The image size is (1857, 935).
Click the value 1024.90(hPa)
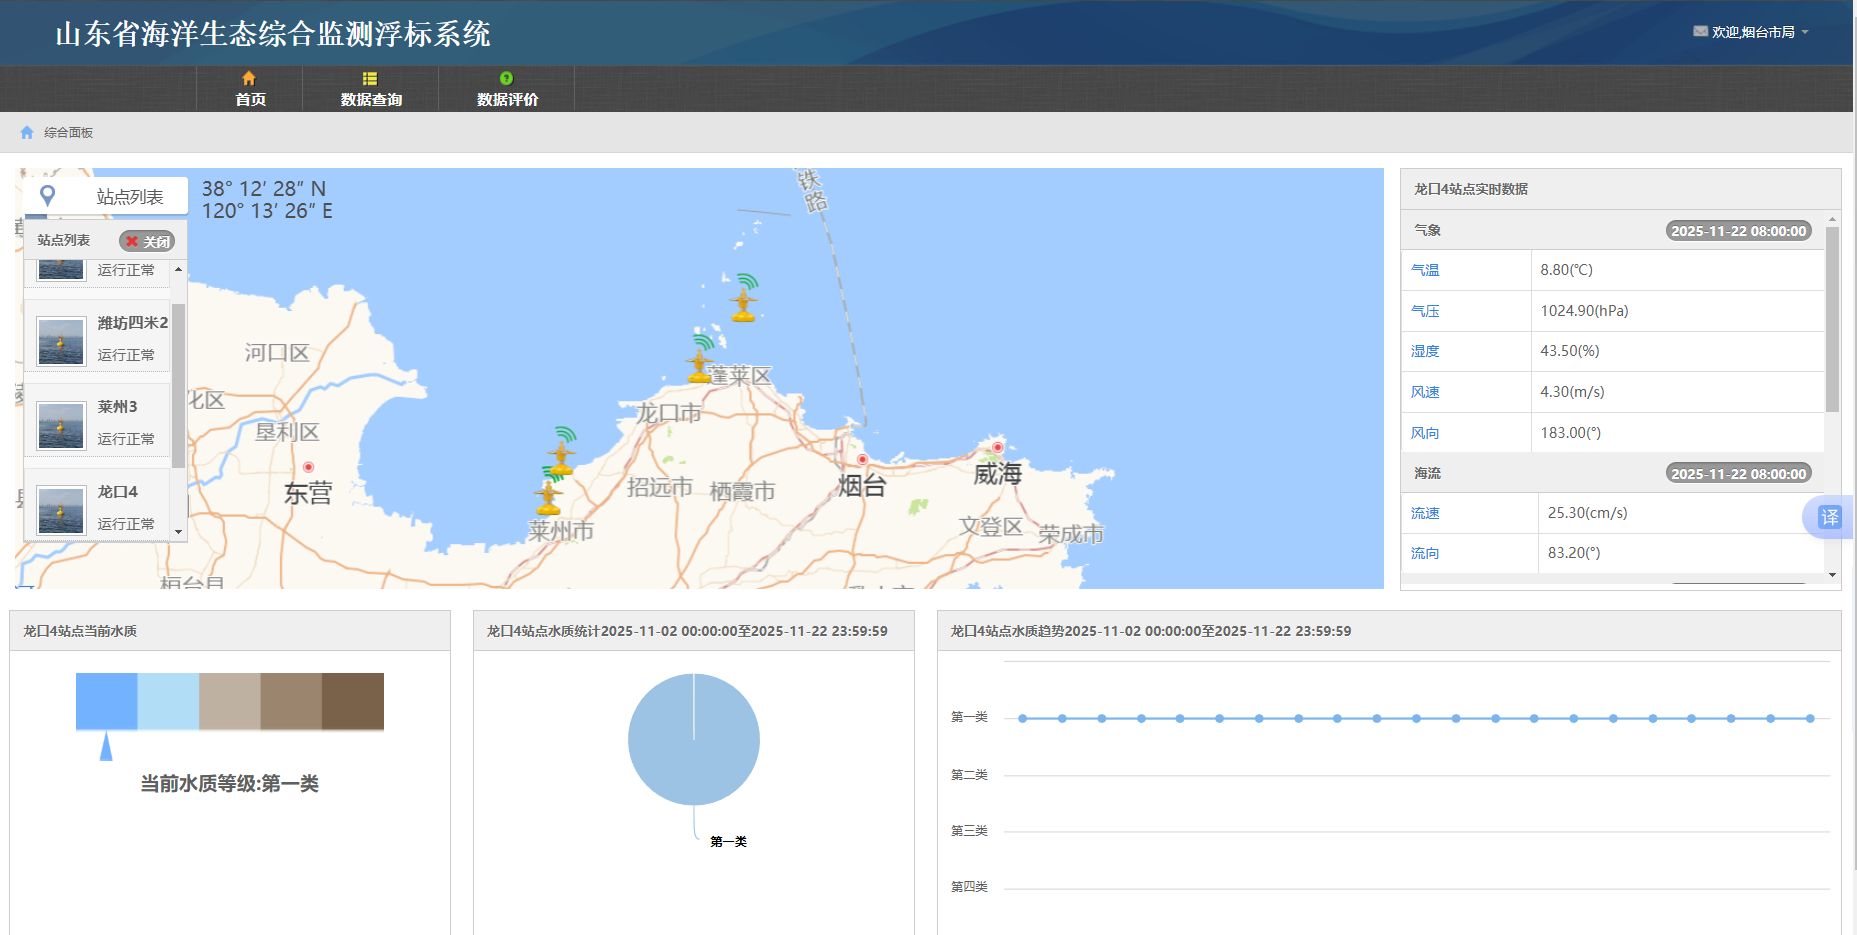pos(1584,311)
